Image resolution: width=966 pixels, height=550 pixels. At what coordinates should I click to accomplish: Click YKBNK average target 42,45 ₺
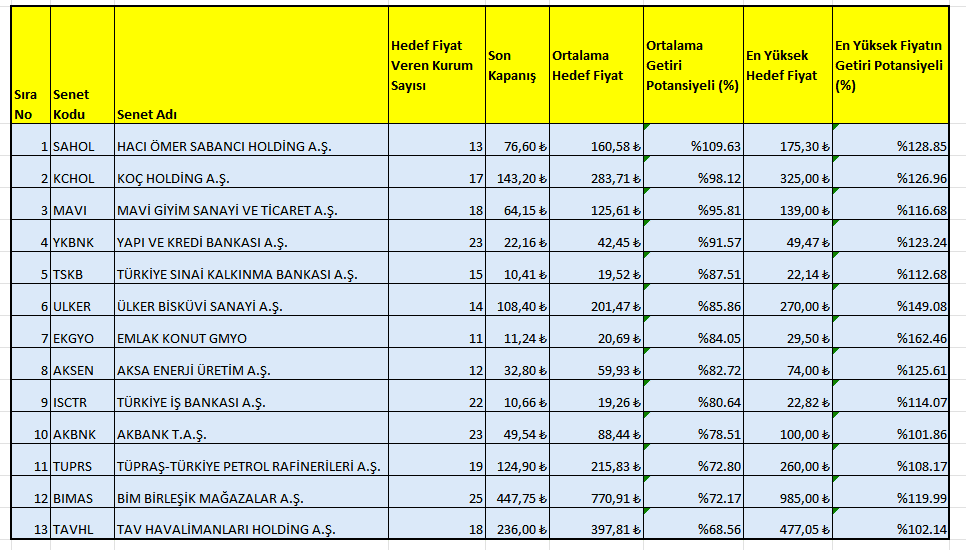(596, 236)
